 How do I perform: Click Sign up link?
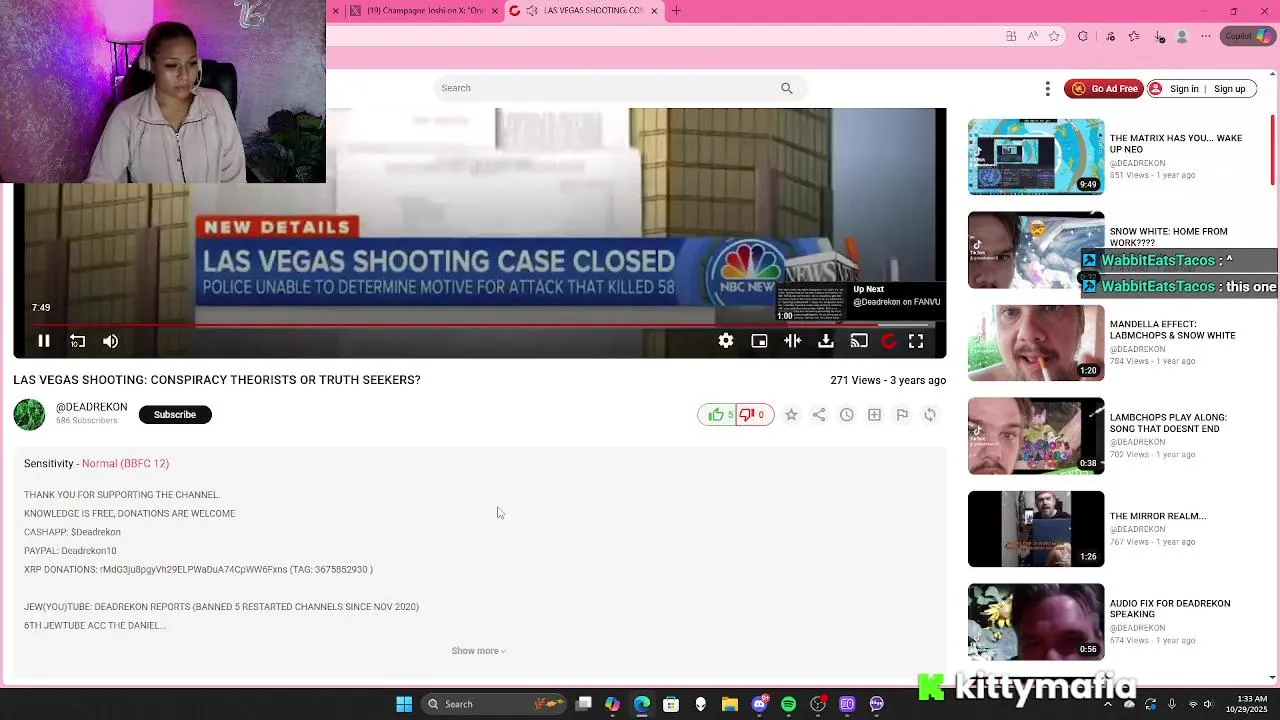pos(1229,89)
